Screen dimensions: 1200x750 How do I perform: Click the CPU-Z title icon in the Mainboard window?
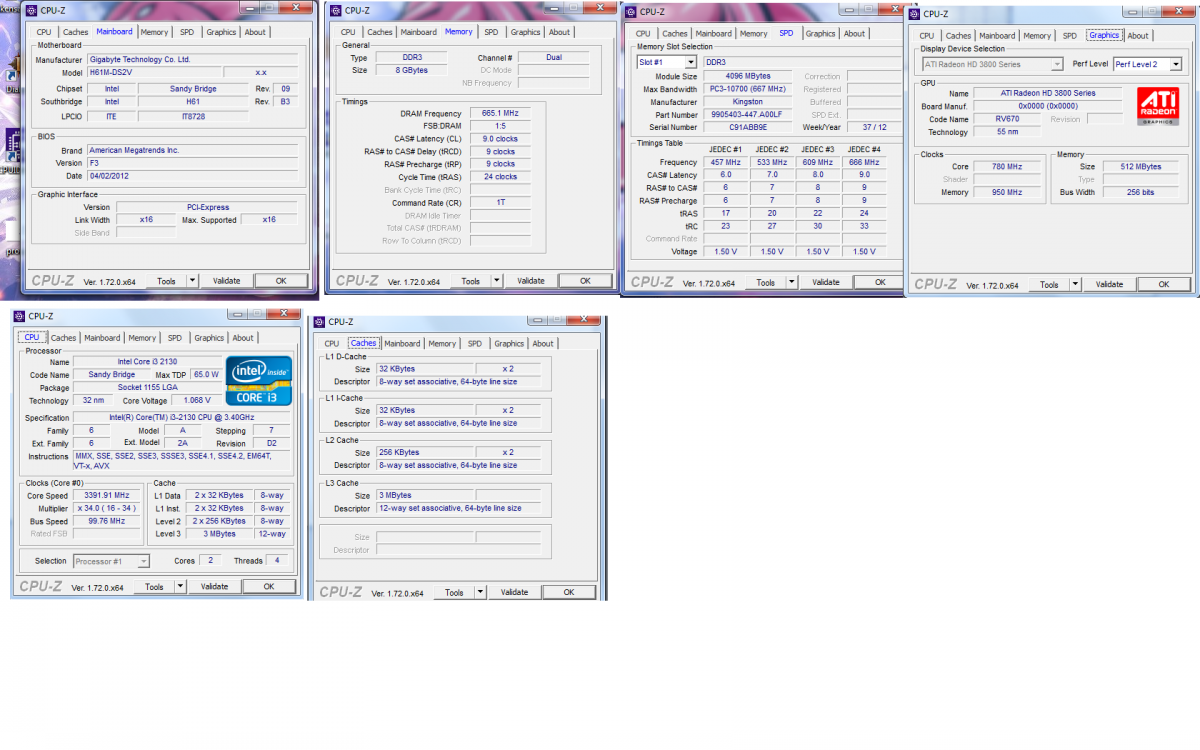(x=33, y=11)
